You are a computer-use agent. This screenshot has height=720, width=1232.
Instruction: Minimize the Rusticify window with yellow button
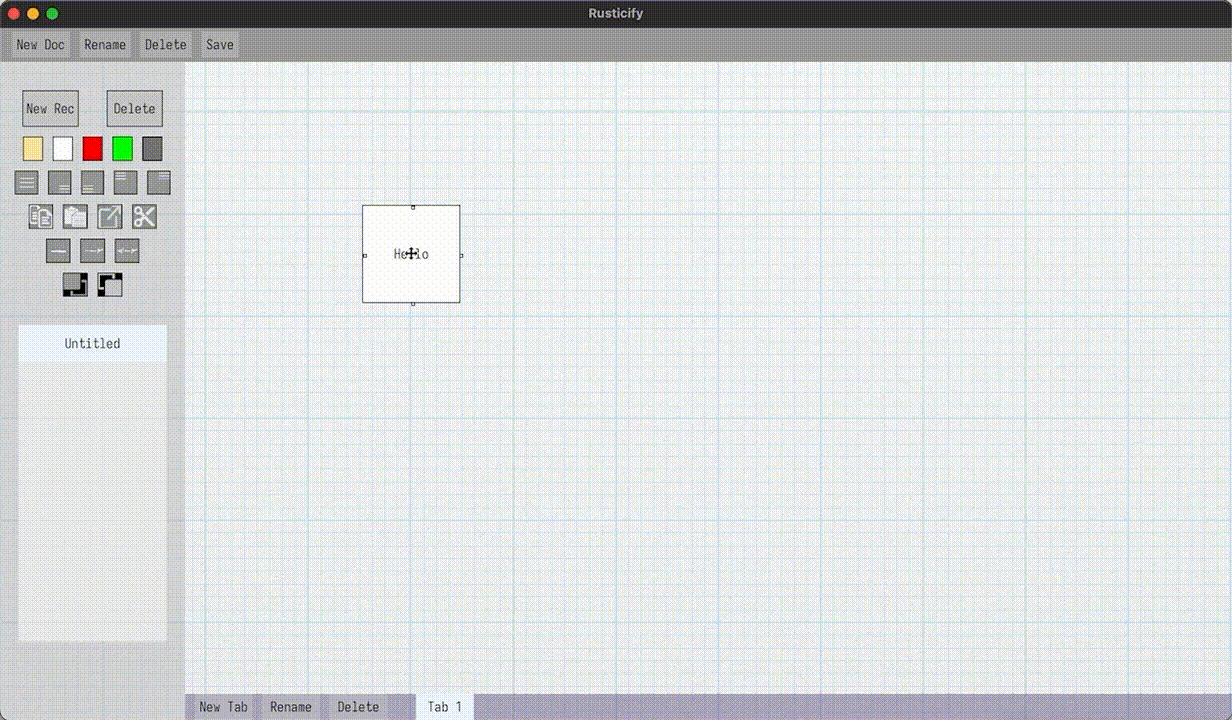click(33, 14)
